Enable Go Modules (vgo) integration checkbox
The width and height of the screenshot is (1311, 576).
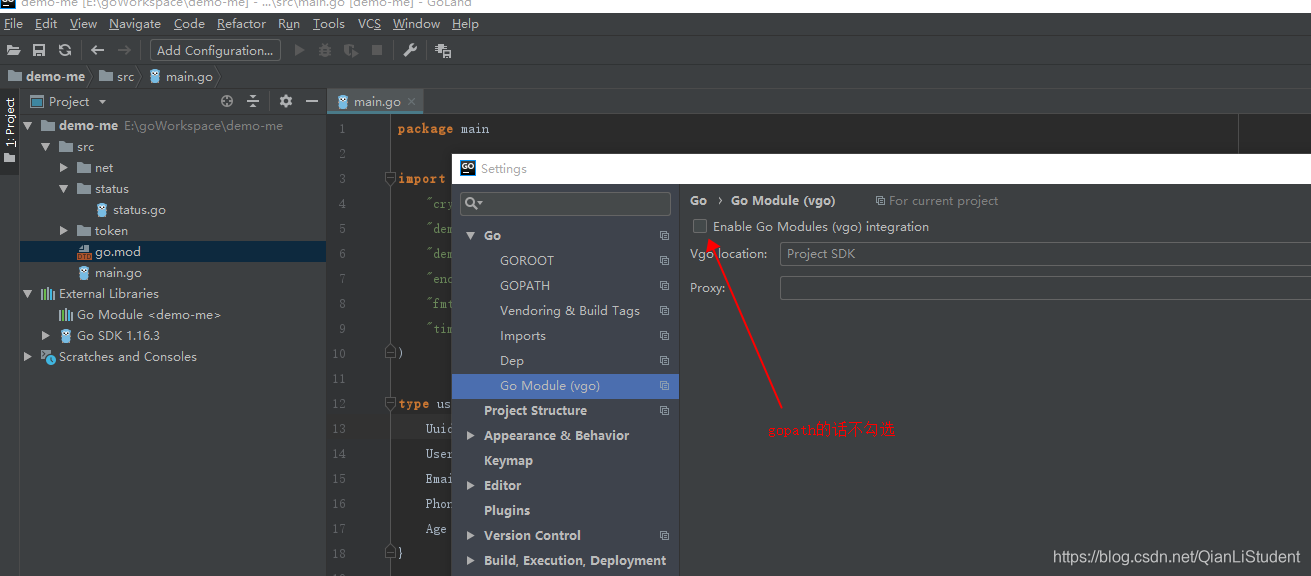click(x=700, y=227)
